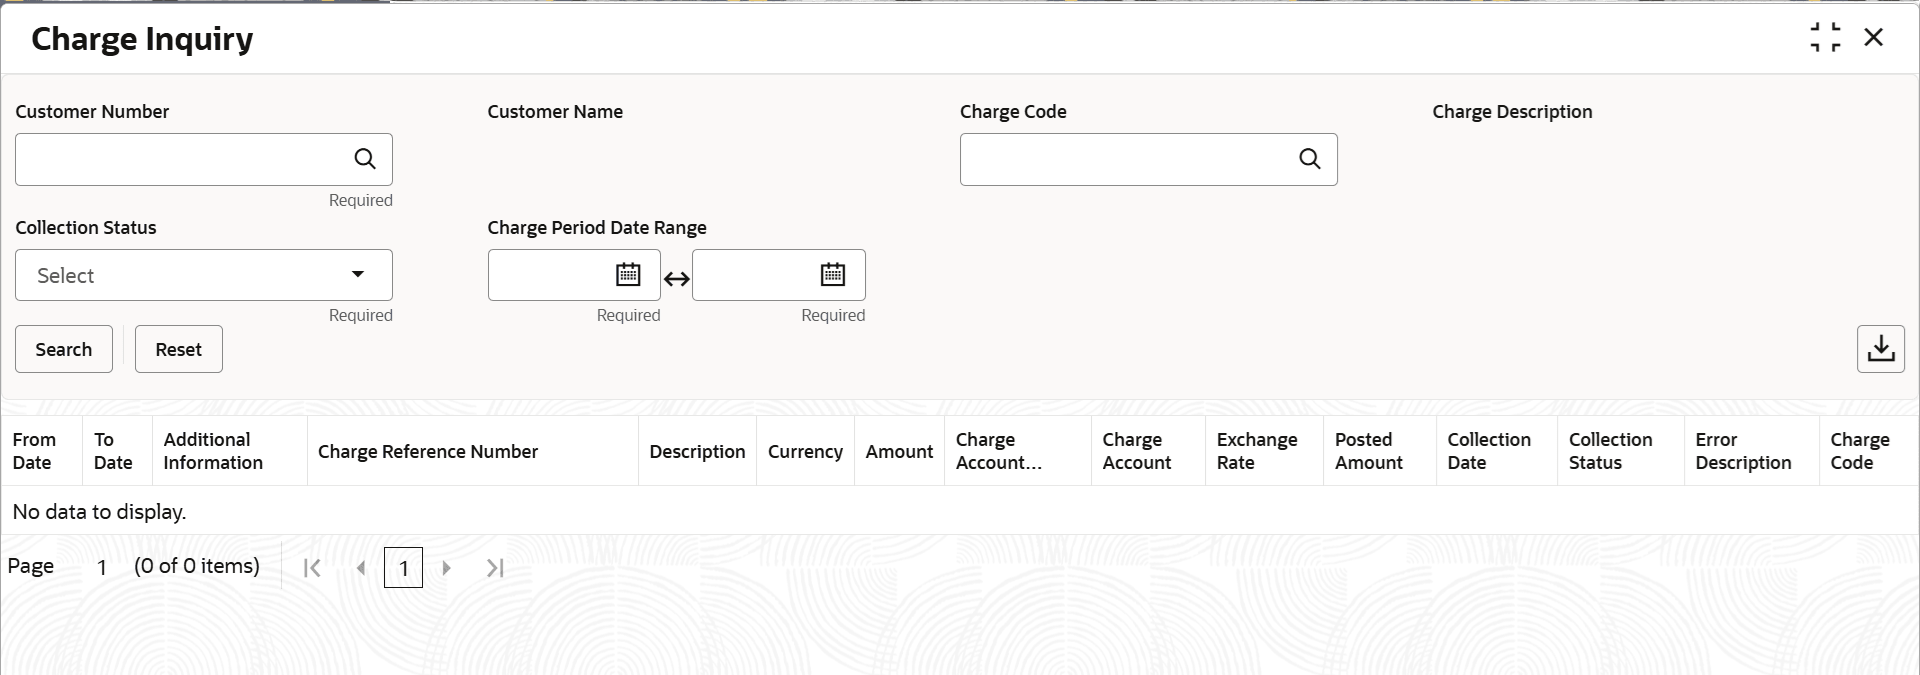Click the '(0 of 0 items)' pagination text
Viewport: 1920px width, 675px height.
click(x=197, y=566)
